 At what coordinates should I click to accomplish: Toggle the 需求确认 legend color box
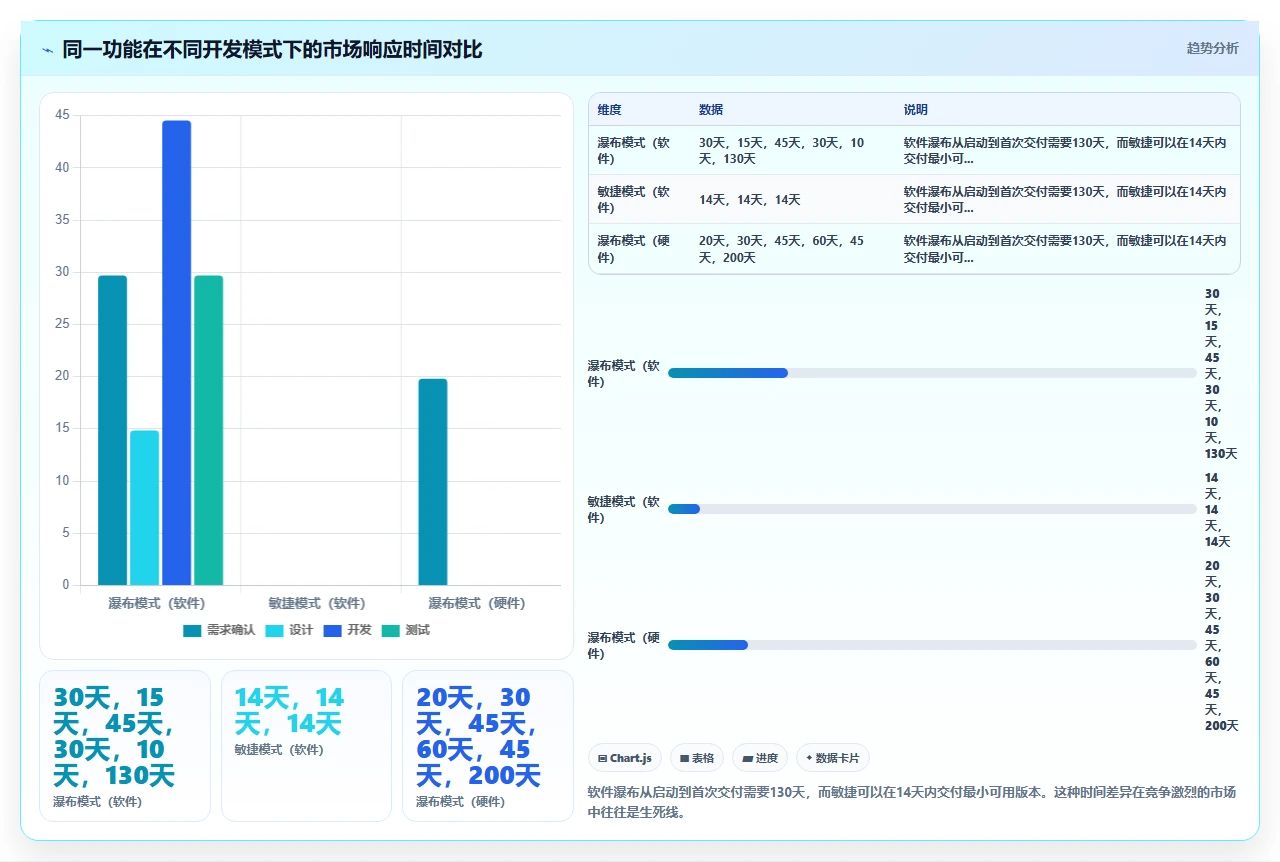193,631
